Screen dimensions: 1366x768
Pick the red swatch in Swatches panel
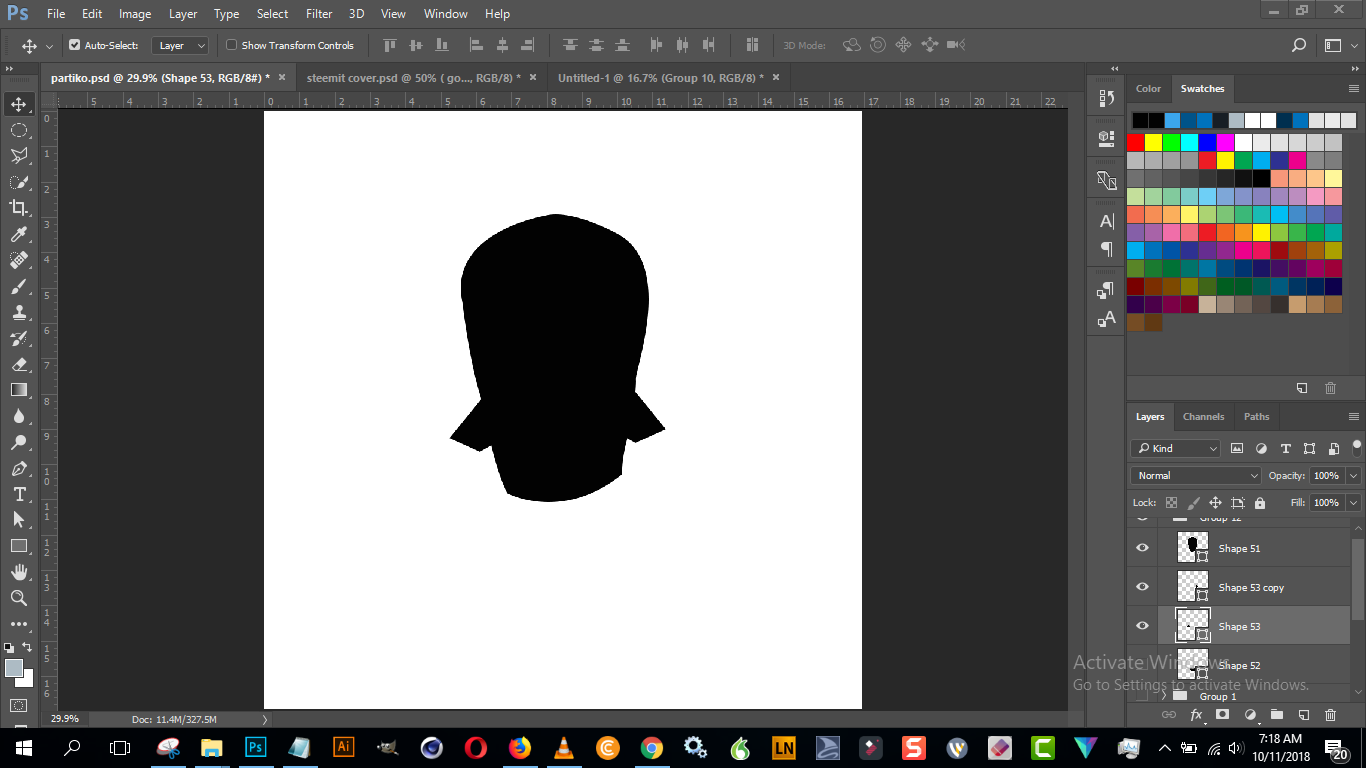(x=1135, y=142)
